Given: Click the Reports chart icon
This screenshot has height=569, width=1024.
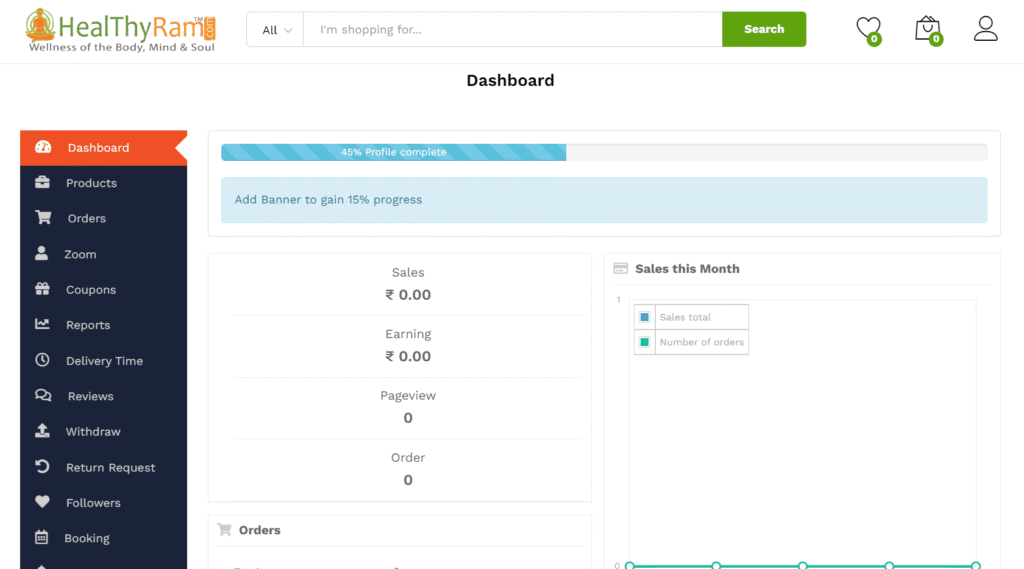Looking at the screenshot, I should coord(42,324).
